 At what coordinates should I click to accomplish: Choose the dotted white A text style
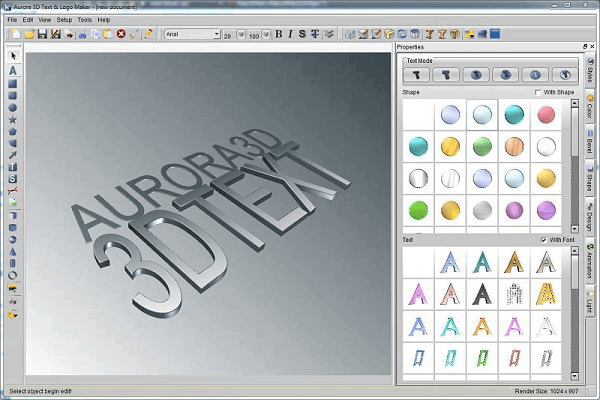pyautogui.click(x=514, y=294)
